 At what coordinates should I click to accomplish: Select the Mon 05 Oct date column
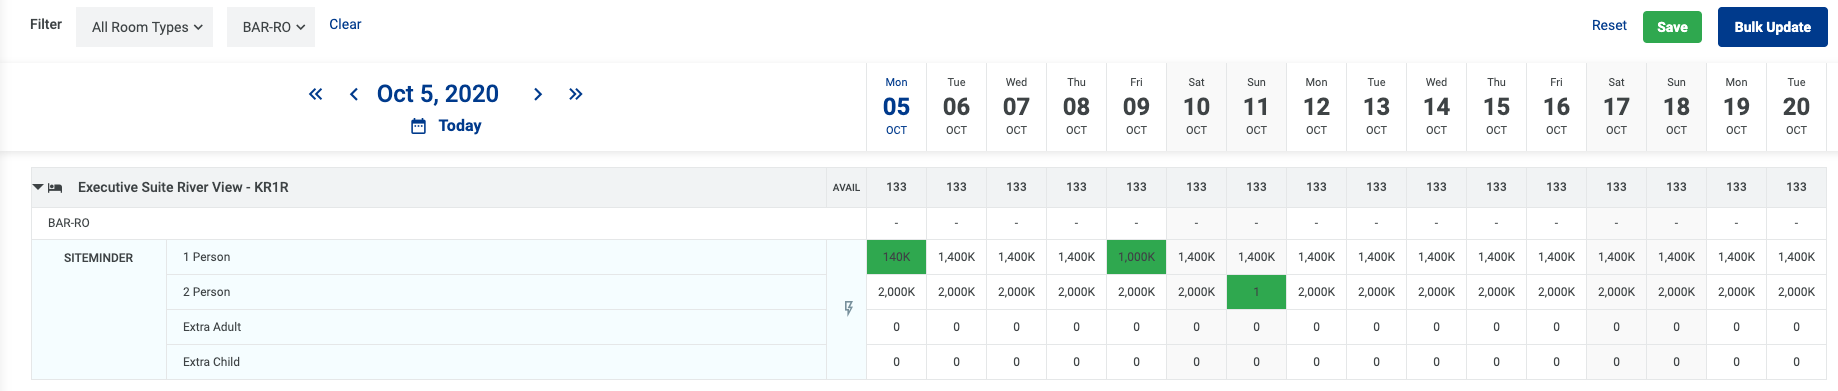coord(896,107)
